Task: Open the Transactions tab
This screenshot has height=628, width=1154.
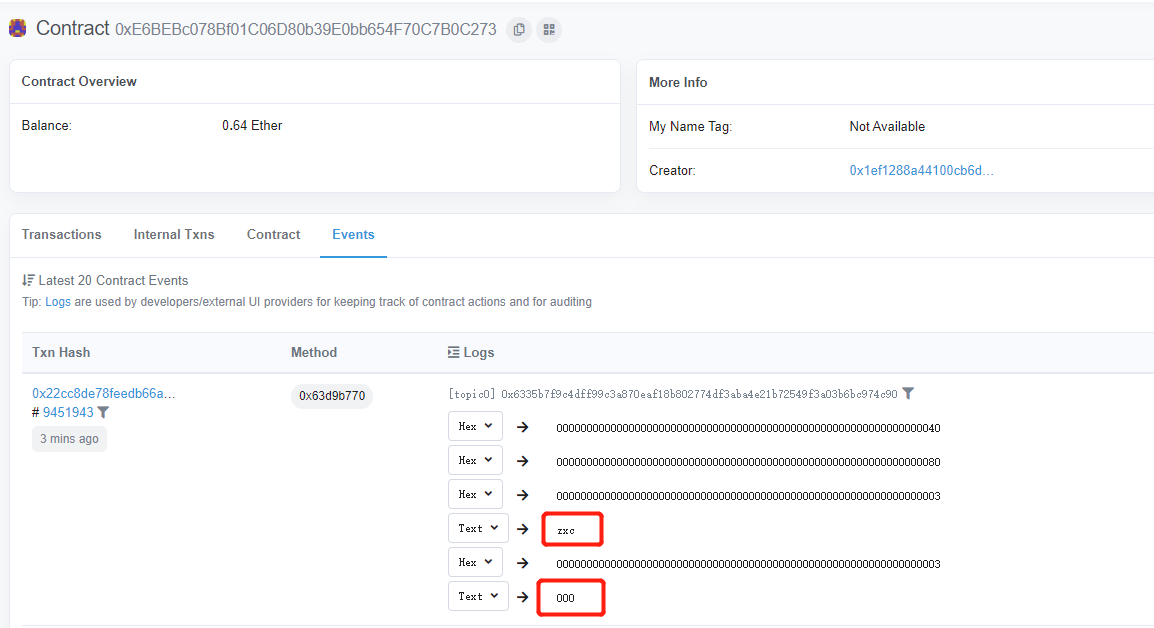Action: tap(62, 234)
